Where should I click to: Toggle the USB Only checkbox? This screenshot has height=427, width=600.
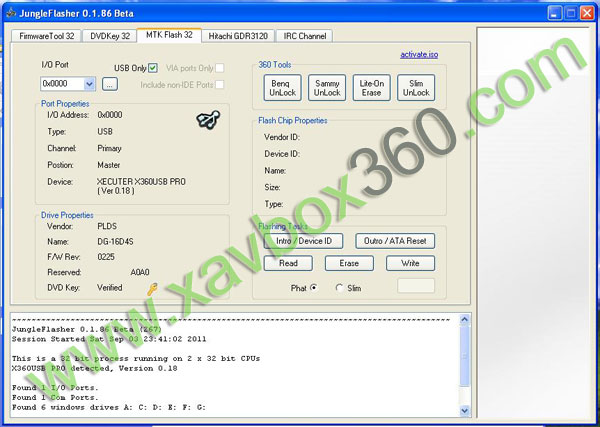tap(153, 68)
